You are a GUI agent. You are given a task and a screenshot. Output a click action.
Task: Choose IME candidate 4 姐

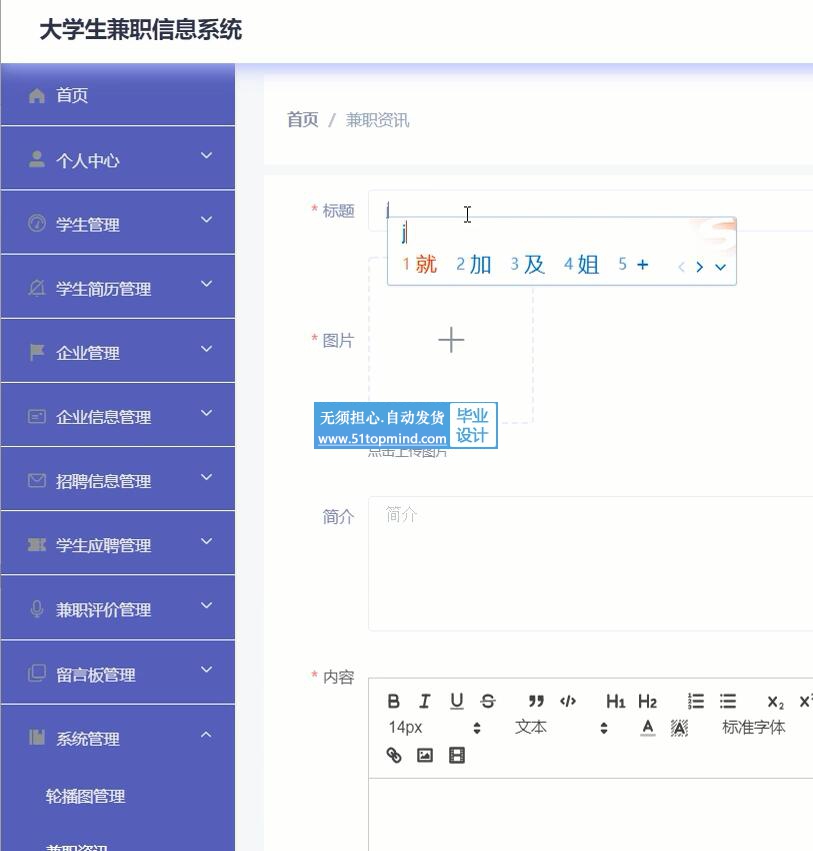pos(581,264)
